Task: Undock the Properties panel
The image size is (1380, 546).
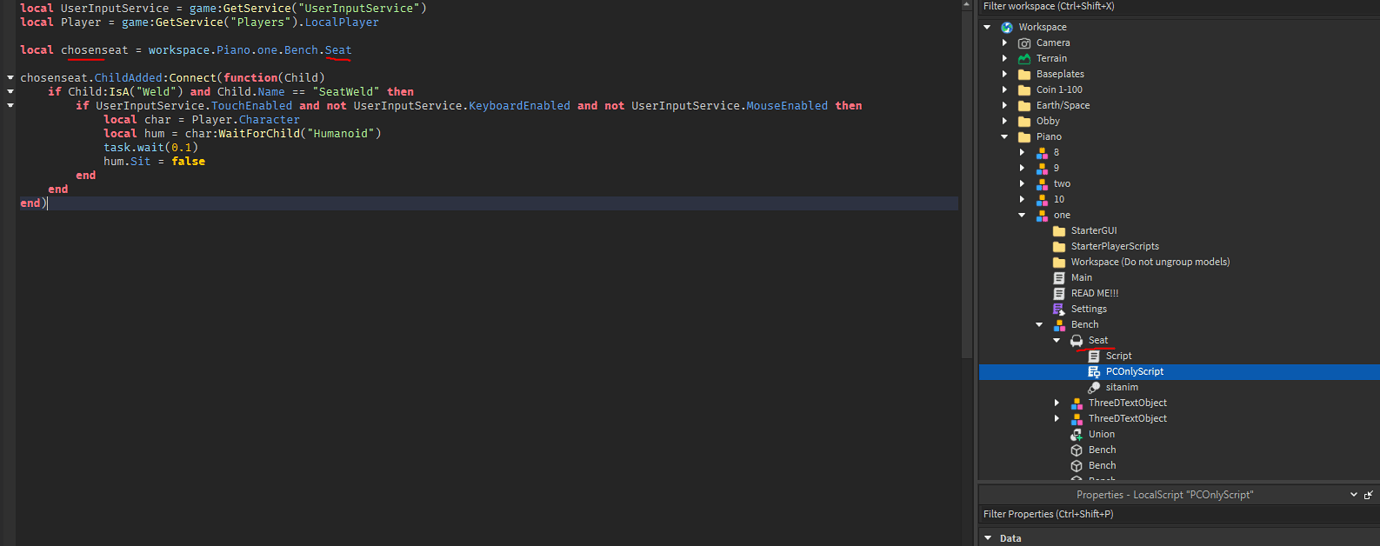Action: pos(1369,495)
